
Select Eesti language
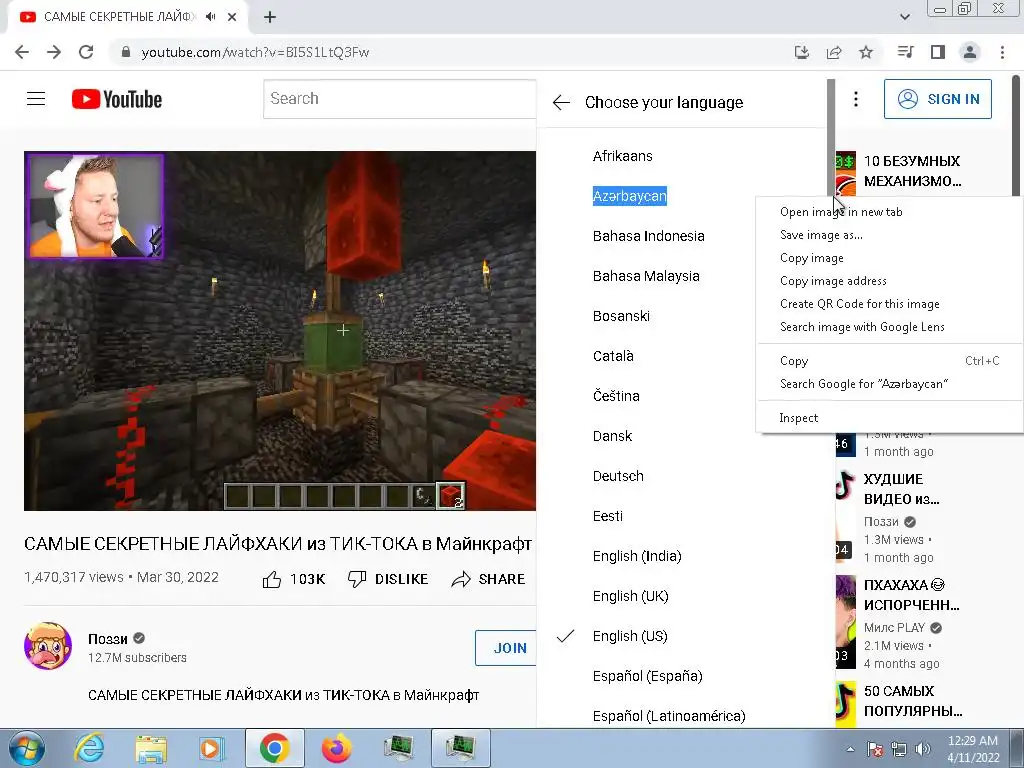point(607,516)
